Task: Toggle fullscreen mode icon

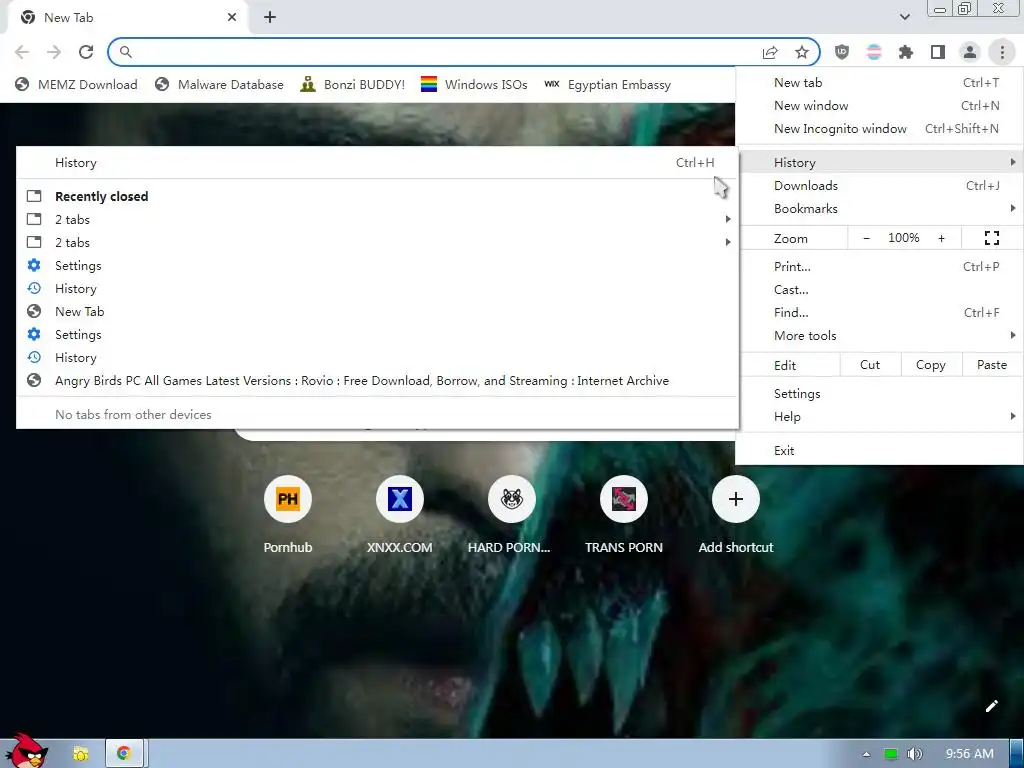Action: (x=992, y=238)
